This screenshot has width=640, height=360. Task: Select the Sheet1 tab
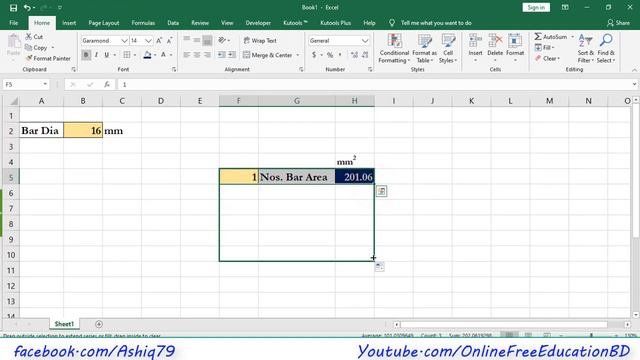tap(64, 324)
